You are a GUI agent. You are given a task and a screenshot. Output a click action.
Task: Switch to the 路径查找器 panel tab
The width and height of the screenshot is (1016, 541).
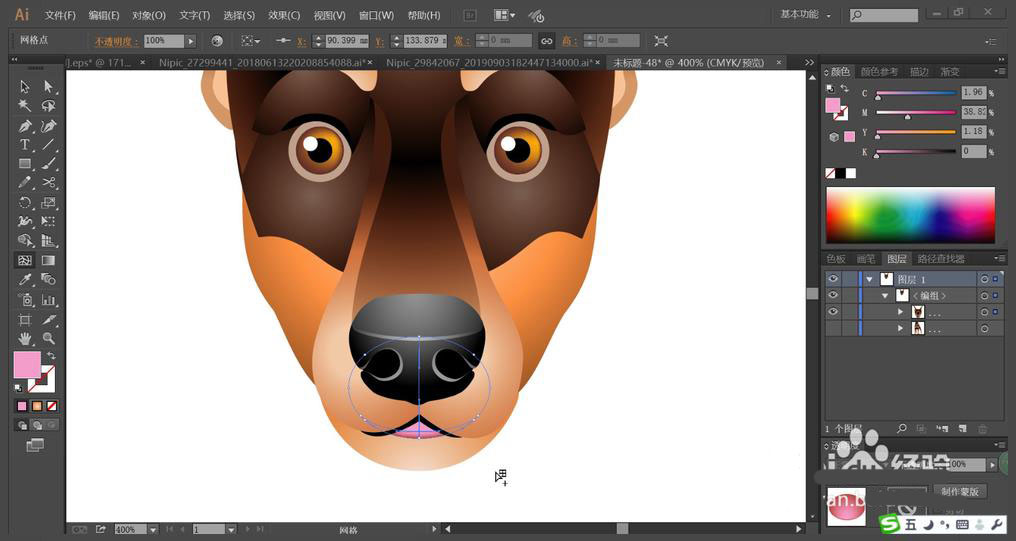tap(941, 259)
